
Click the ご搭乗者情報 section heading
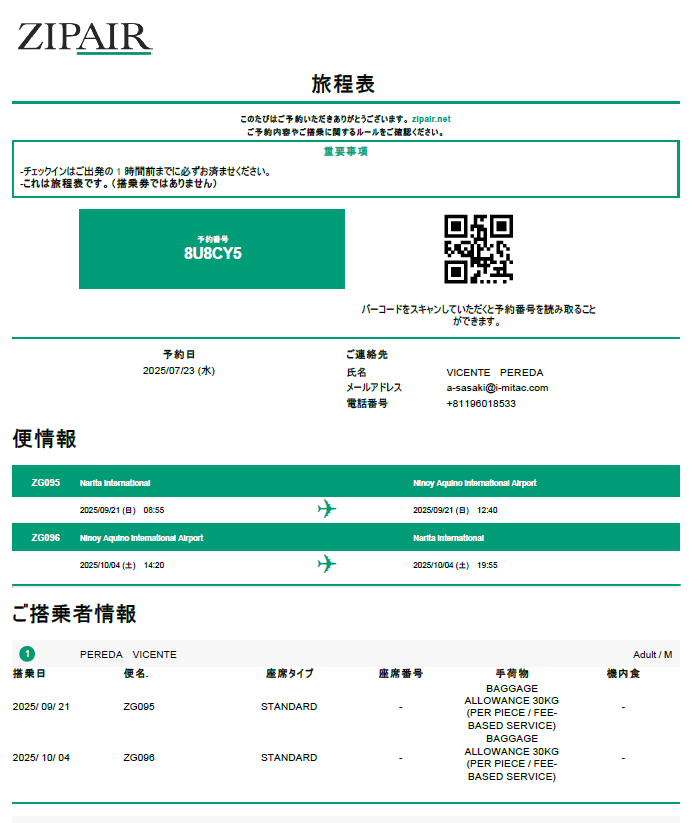75,614
